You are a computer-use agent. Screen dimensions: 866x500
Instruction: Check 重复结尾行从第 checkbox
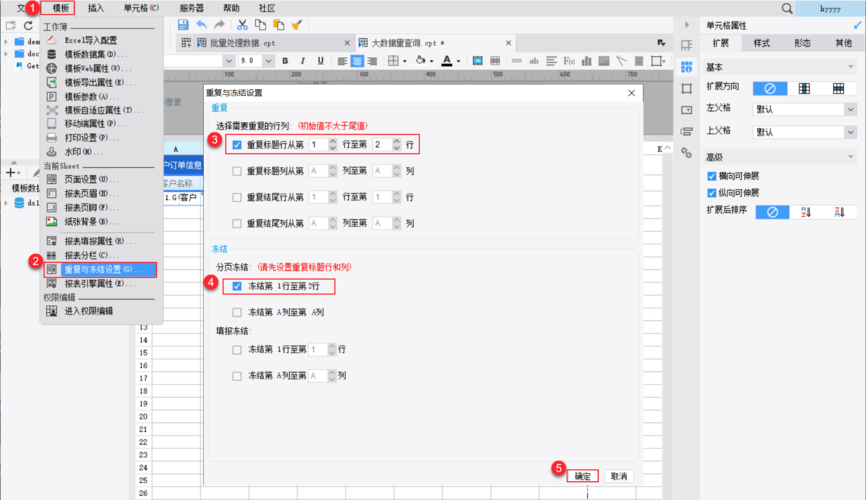coord(237,197)
